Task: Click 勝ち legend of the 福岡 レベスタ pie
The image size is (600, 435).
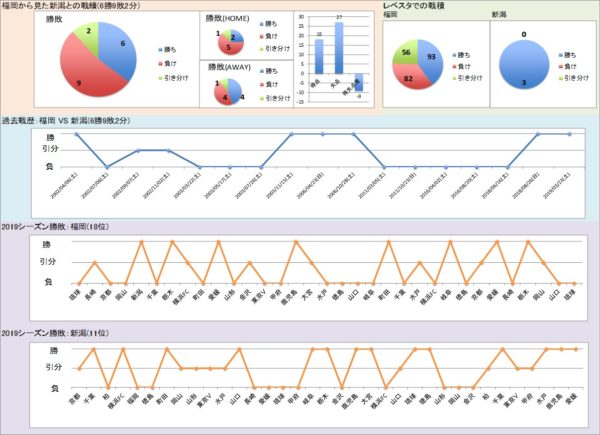Action: pyautogui.click(x=461, y=55)
